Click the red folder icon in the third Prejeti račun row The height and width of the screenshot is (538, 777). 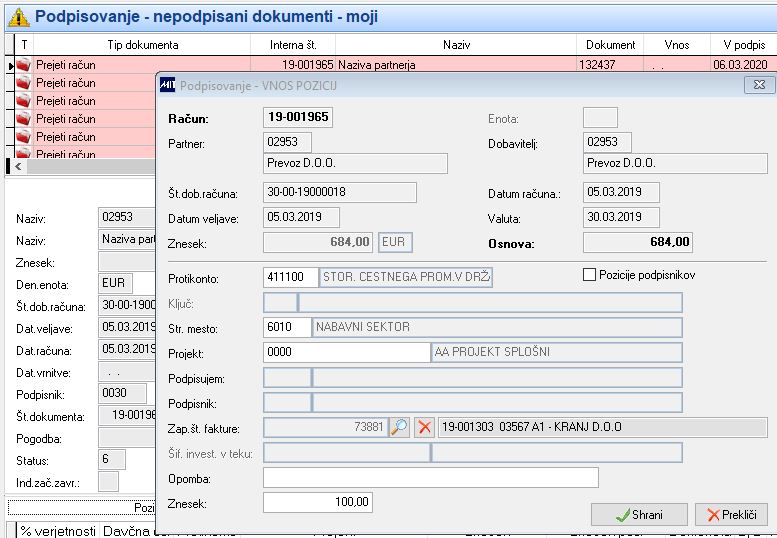[x=23, y=101]
